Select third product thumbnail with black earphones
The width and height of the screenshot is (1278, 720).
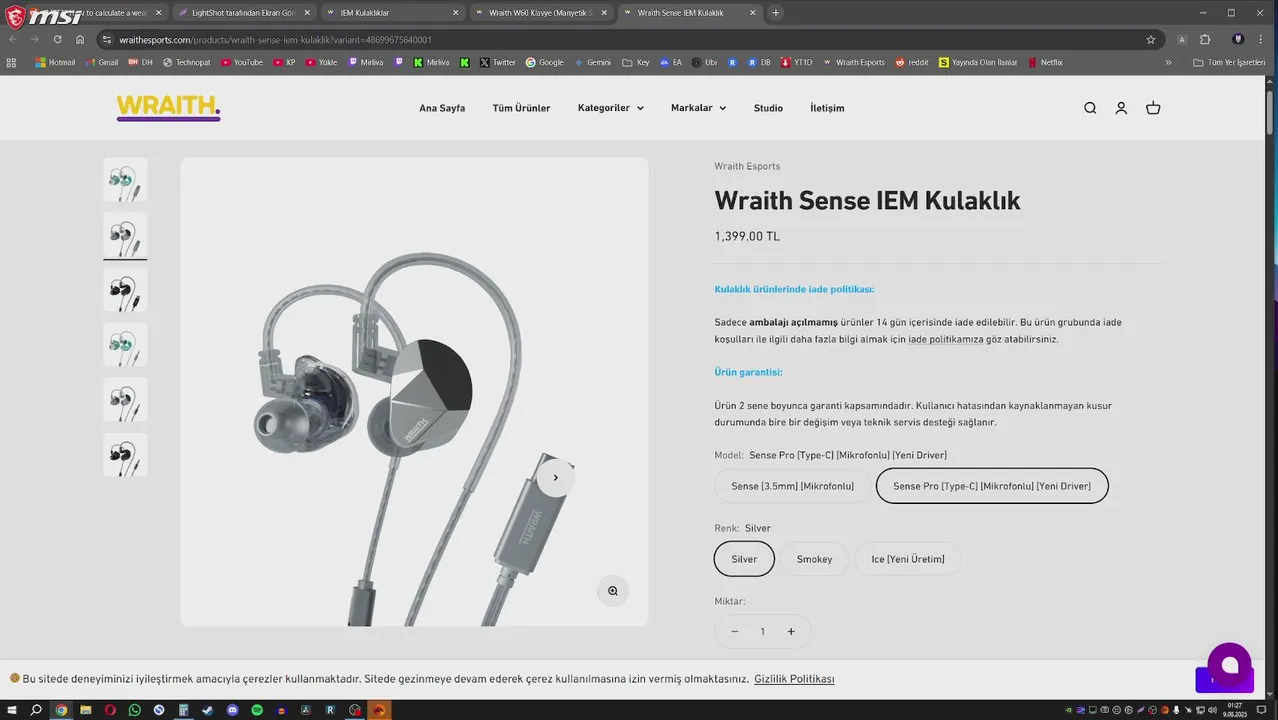tap(125, 290)
